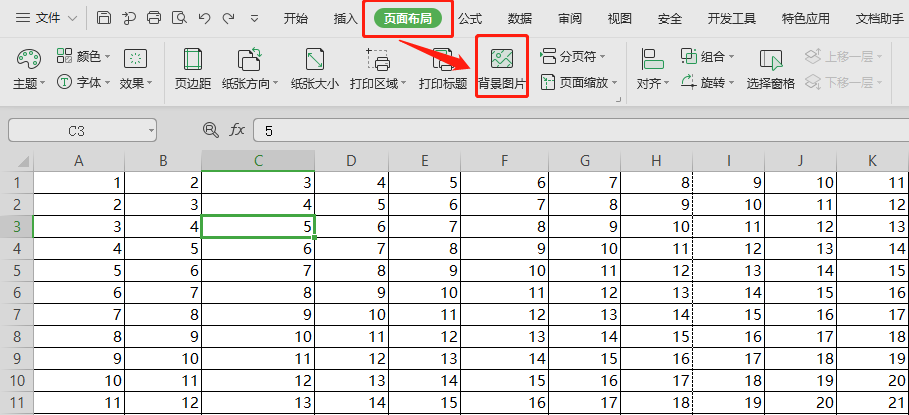The width and height of the screenshot is (909, 415).
Task: Open the quick access toolbar customize arrow
Action: (x=254, y=19)
